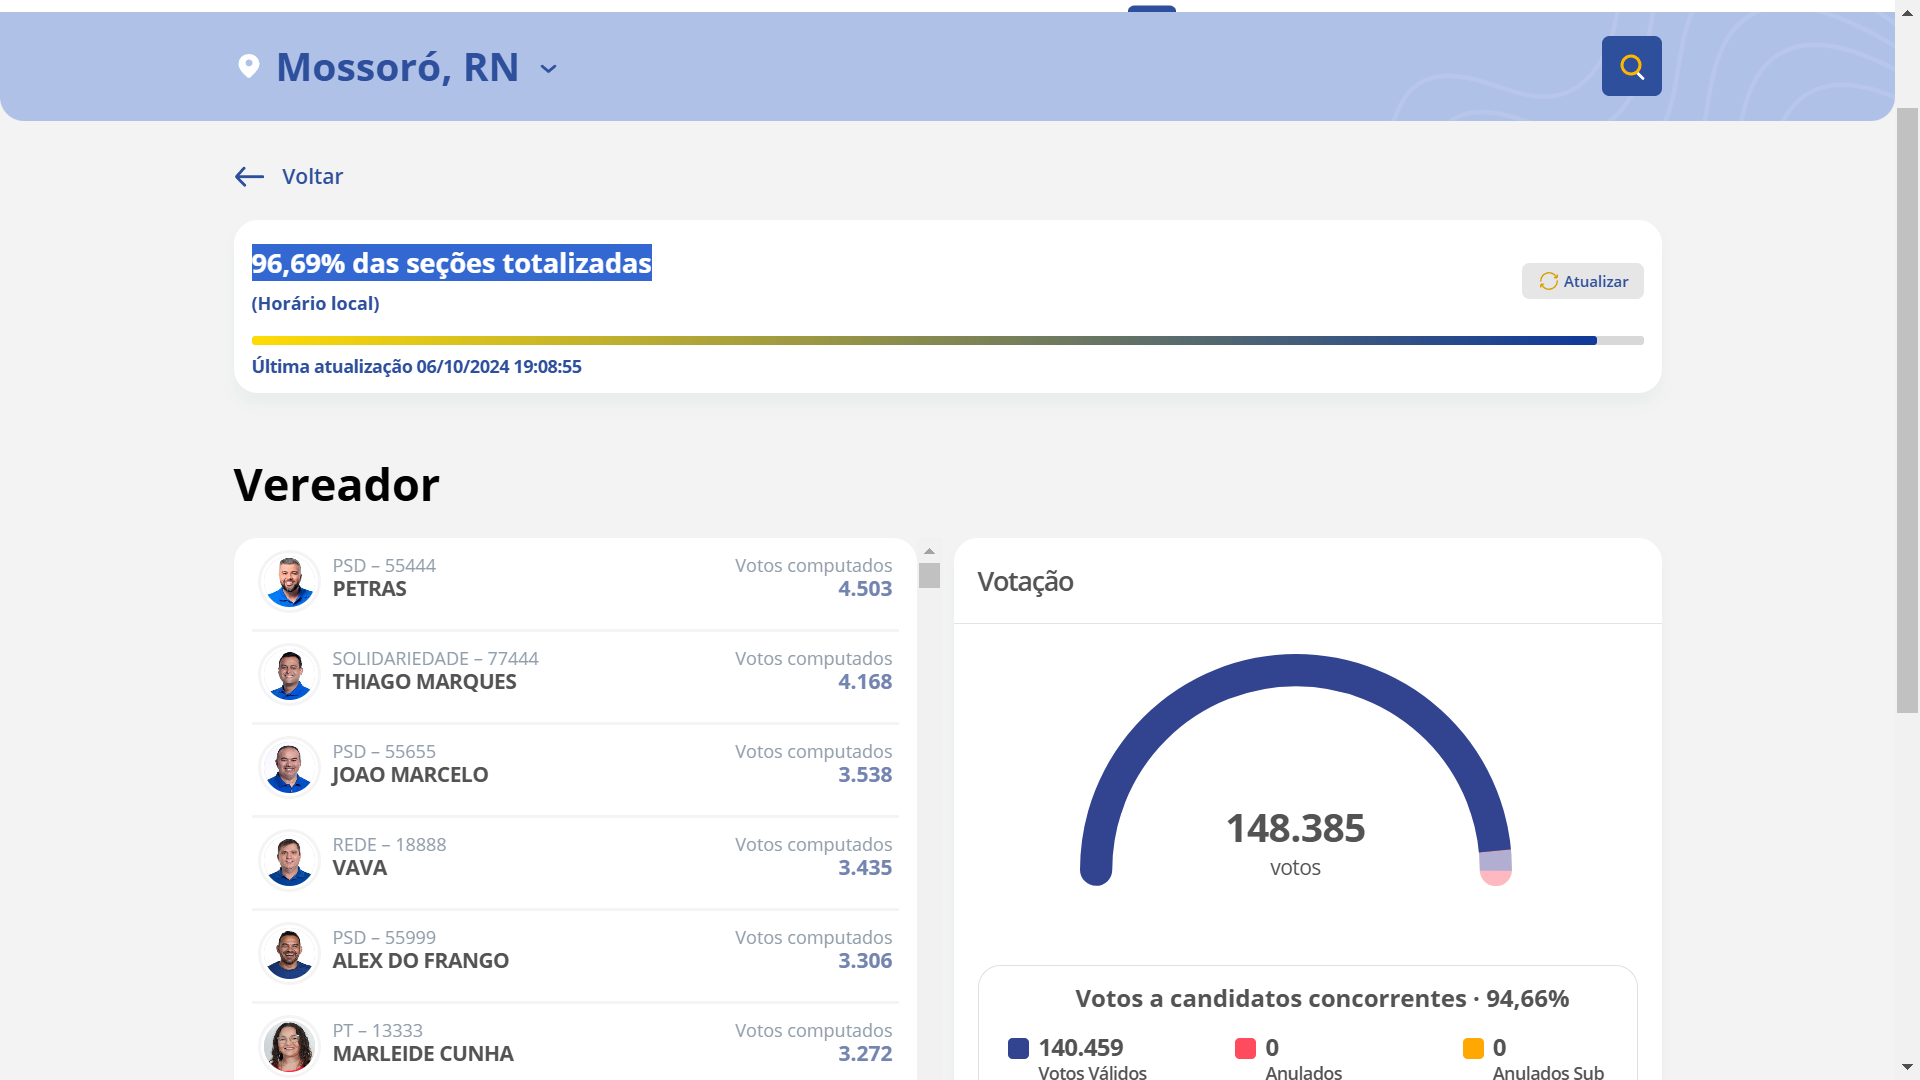Click JOAO MARCELO candidate avatar
This screenshot has height=1080, width=1920.
pyautogui.click(x=289, y=767)
